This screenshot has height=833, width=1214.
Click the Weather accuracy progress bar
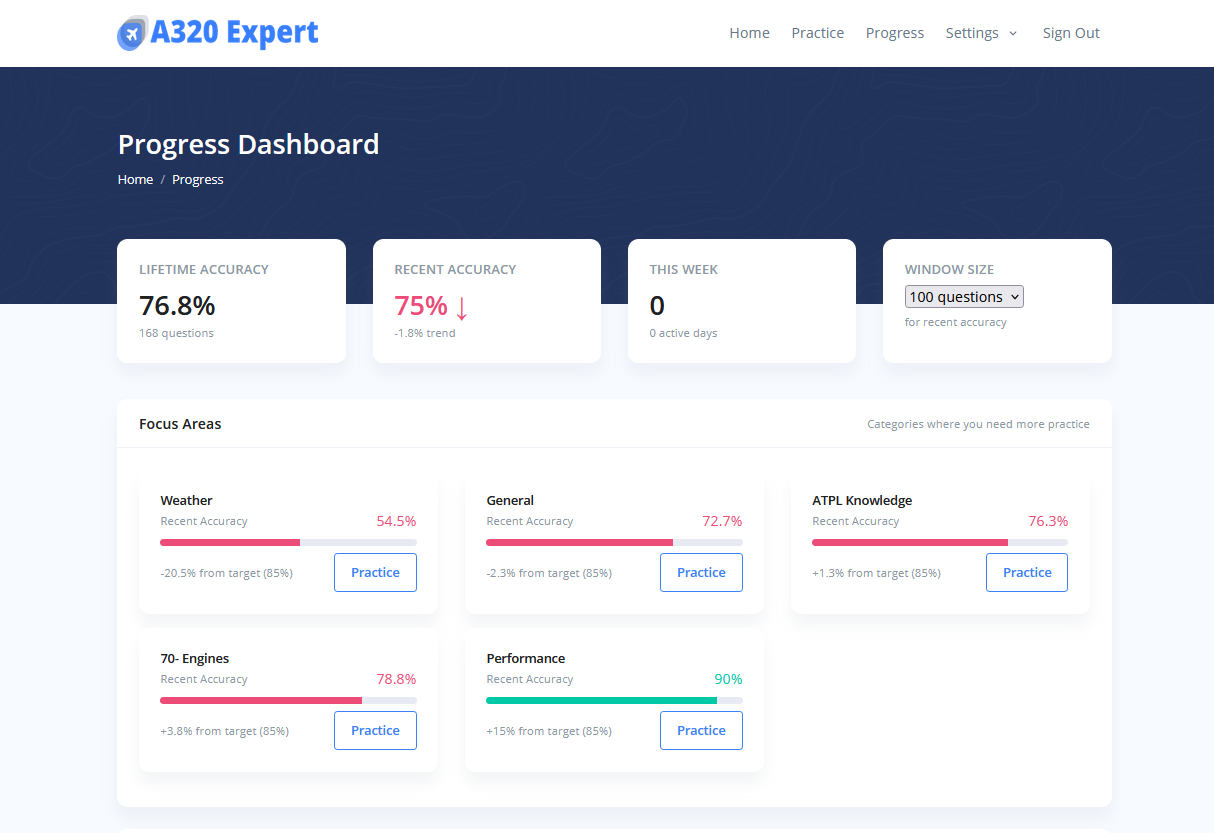[x=288, y=542]
